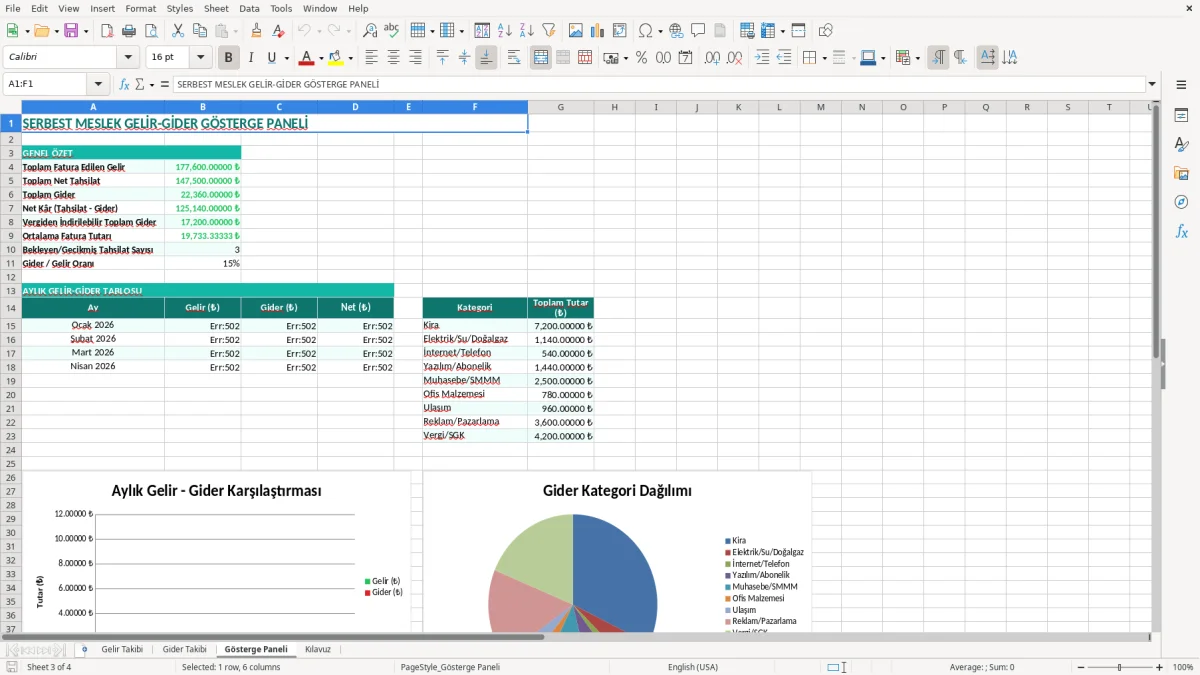1200x675 pixels.
Task: Open the sidebar Styles panel
Action: (x=1181, y=145)
